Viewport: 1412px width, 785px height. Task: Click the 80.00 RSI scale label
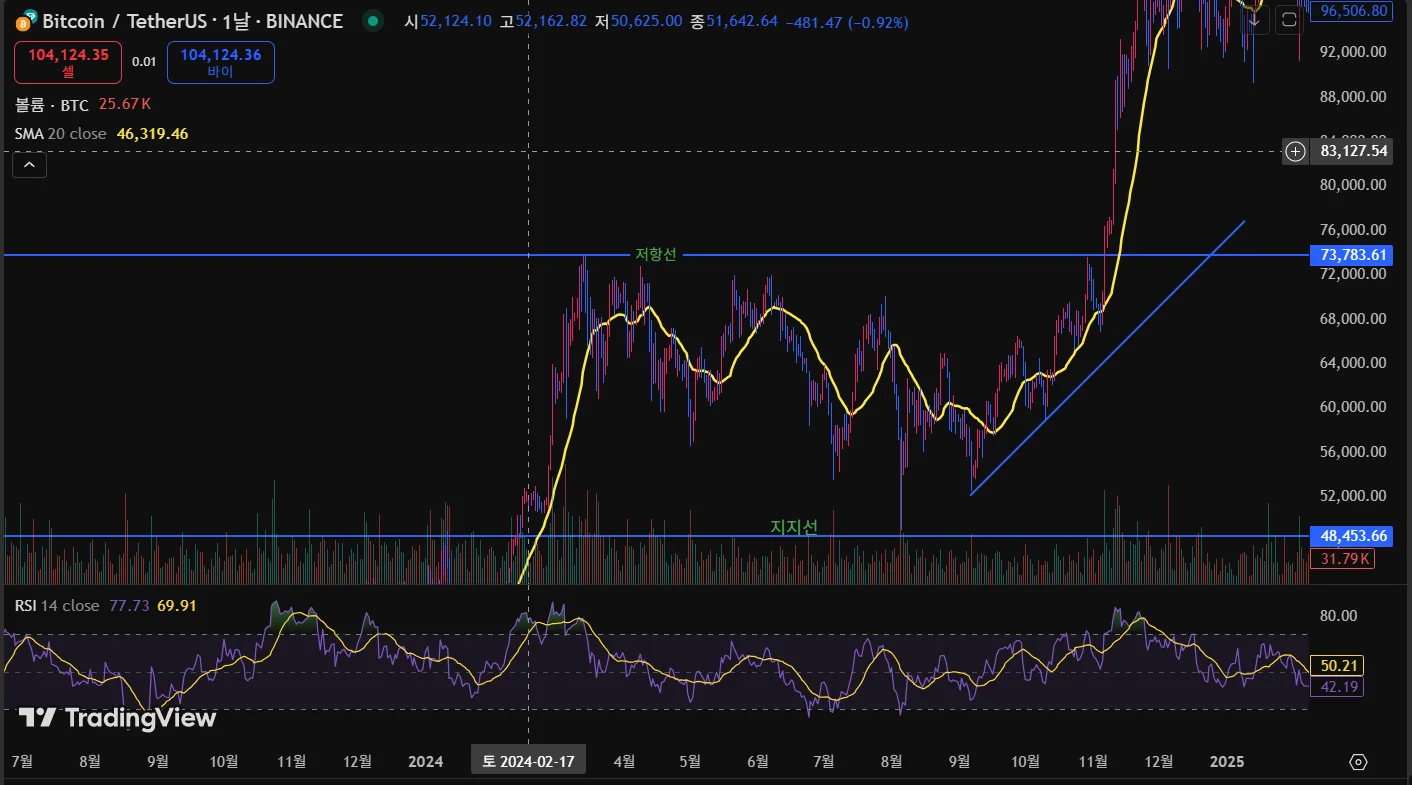point(1341,615)
